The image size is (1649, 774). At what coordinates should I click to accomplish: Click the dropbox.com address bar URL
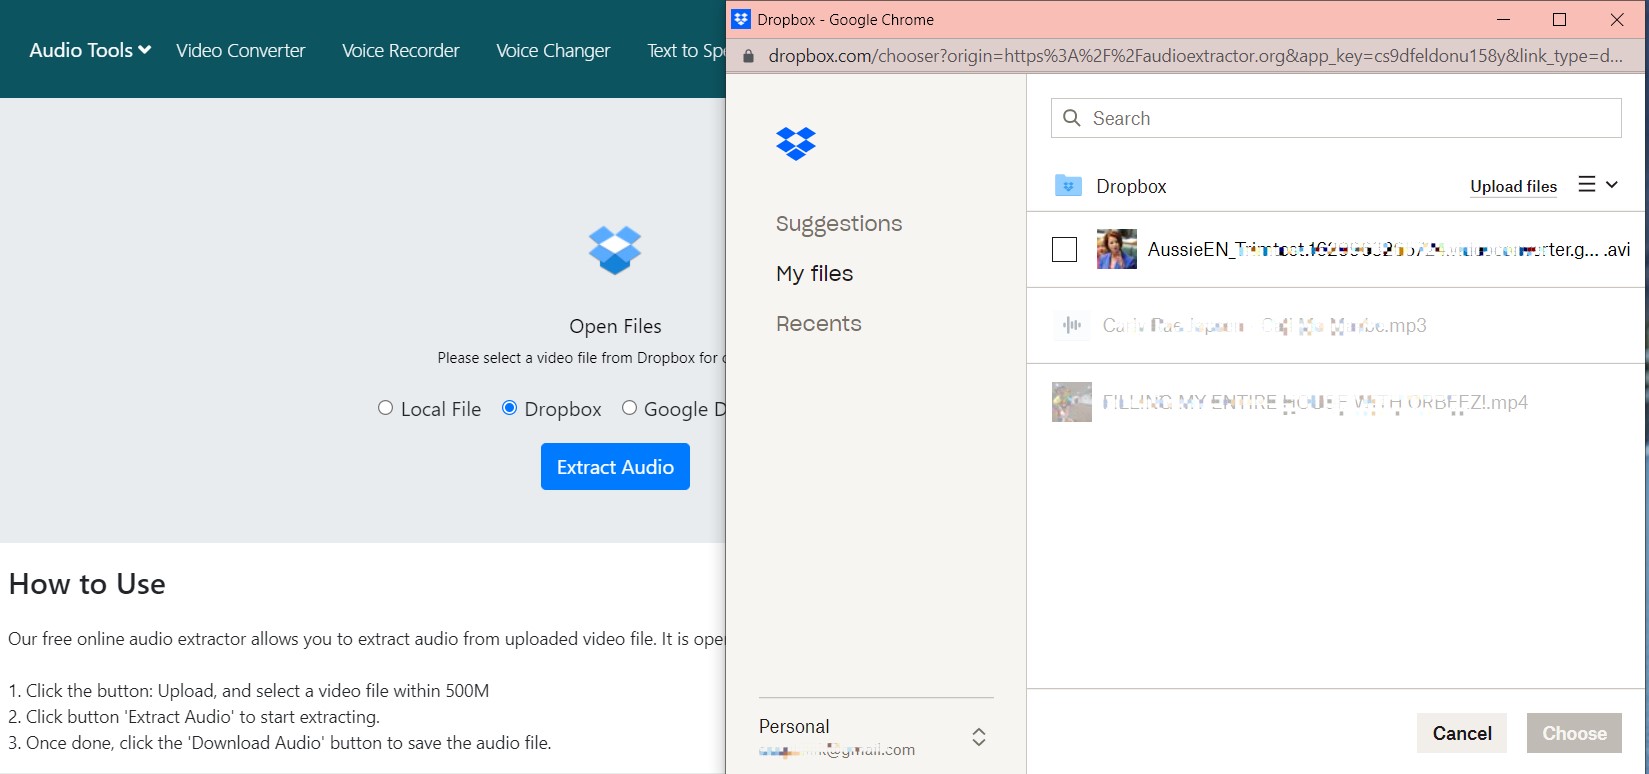coord(1195,56)
